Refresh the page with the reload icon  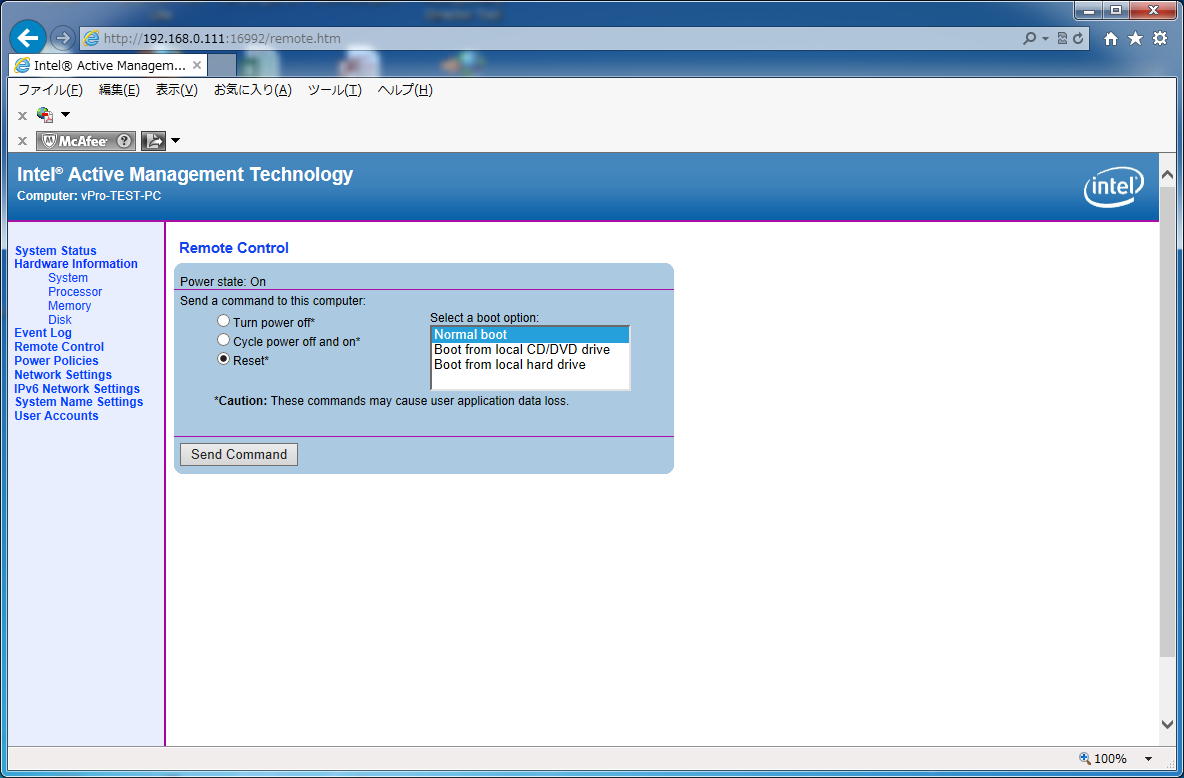click(1078, 39)
